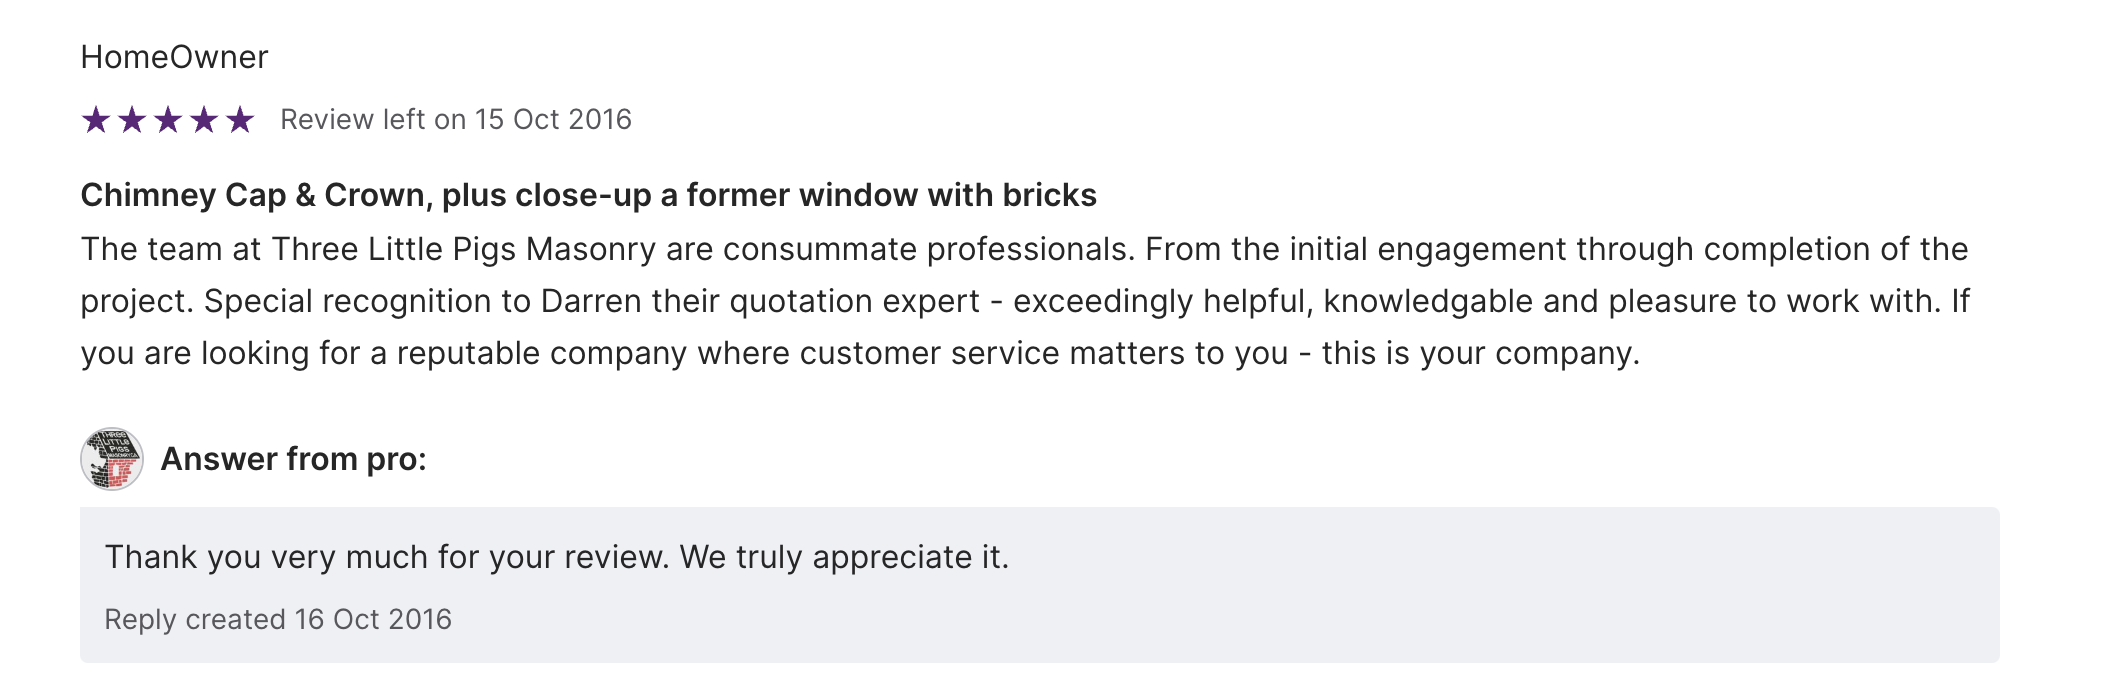Click the phrase 'quotation expert' in the review

[x=855, y=301]
